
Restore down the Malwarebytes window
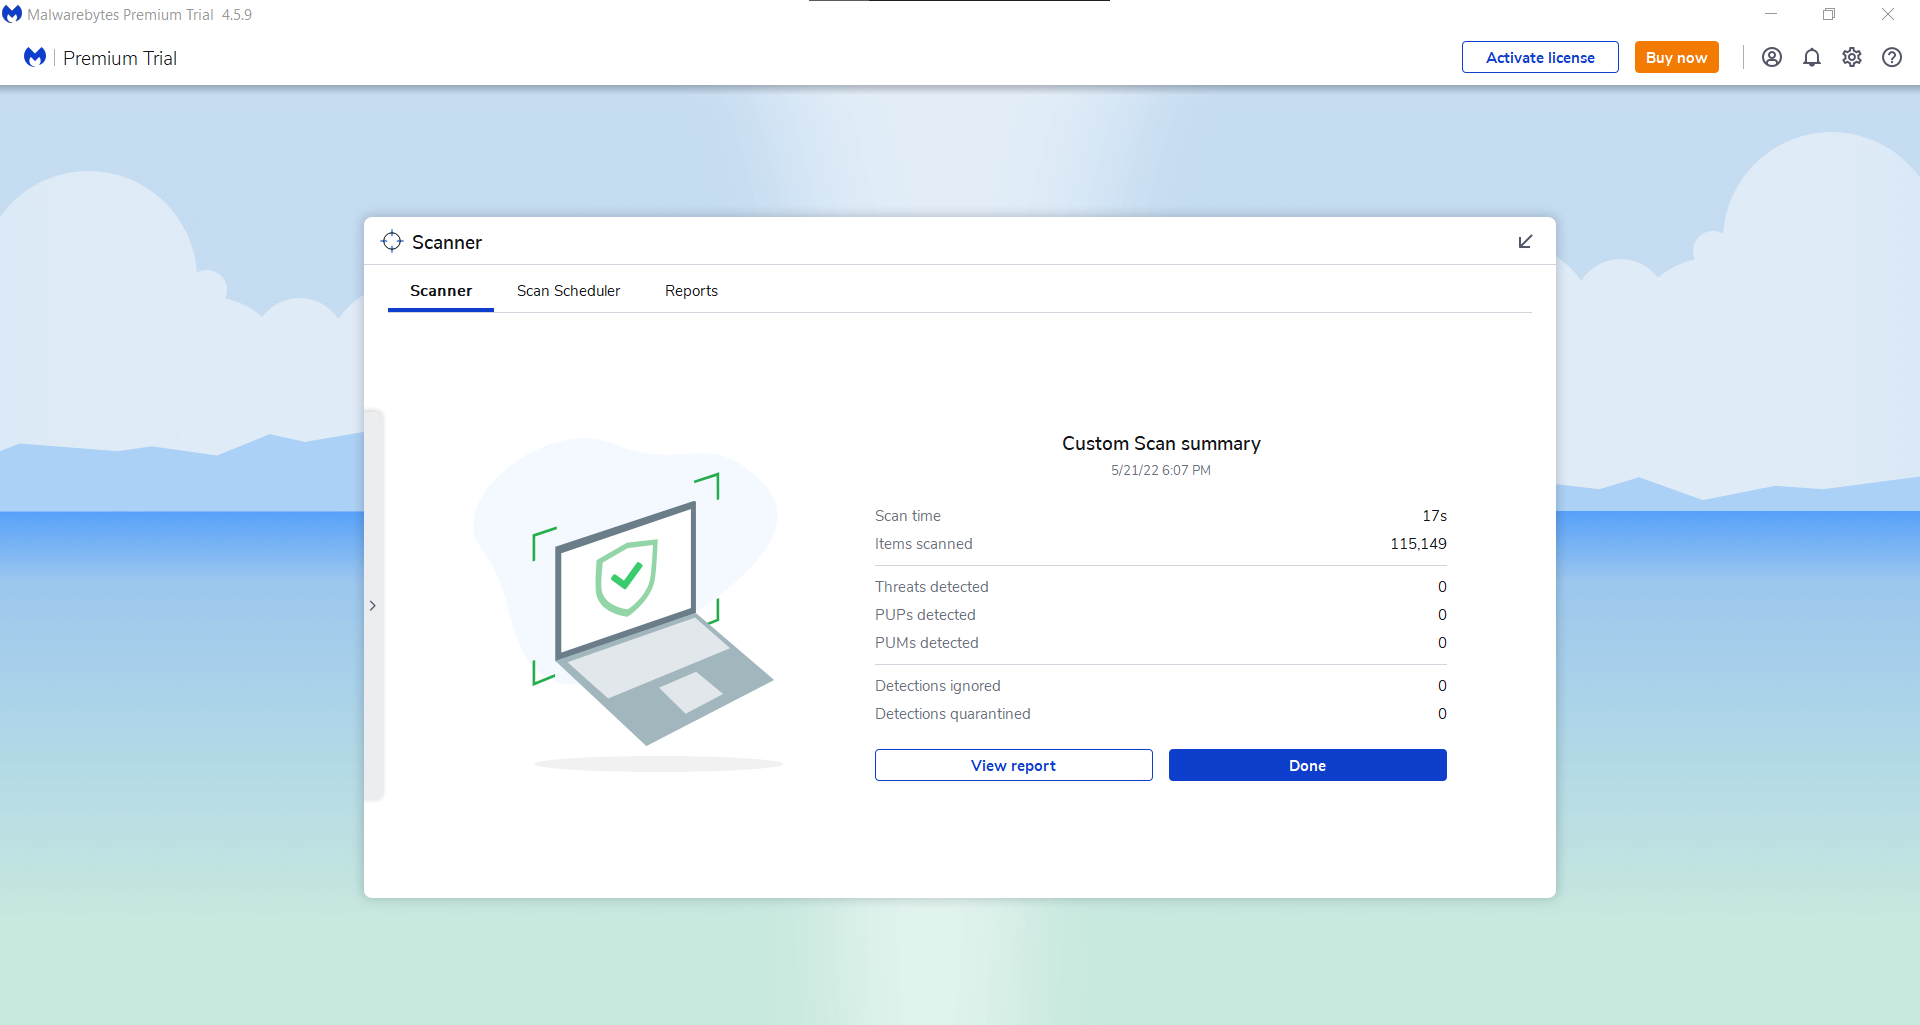point(1829,14)
